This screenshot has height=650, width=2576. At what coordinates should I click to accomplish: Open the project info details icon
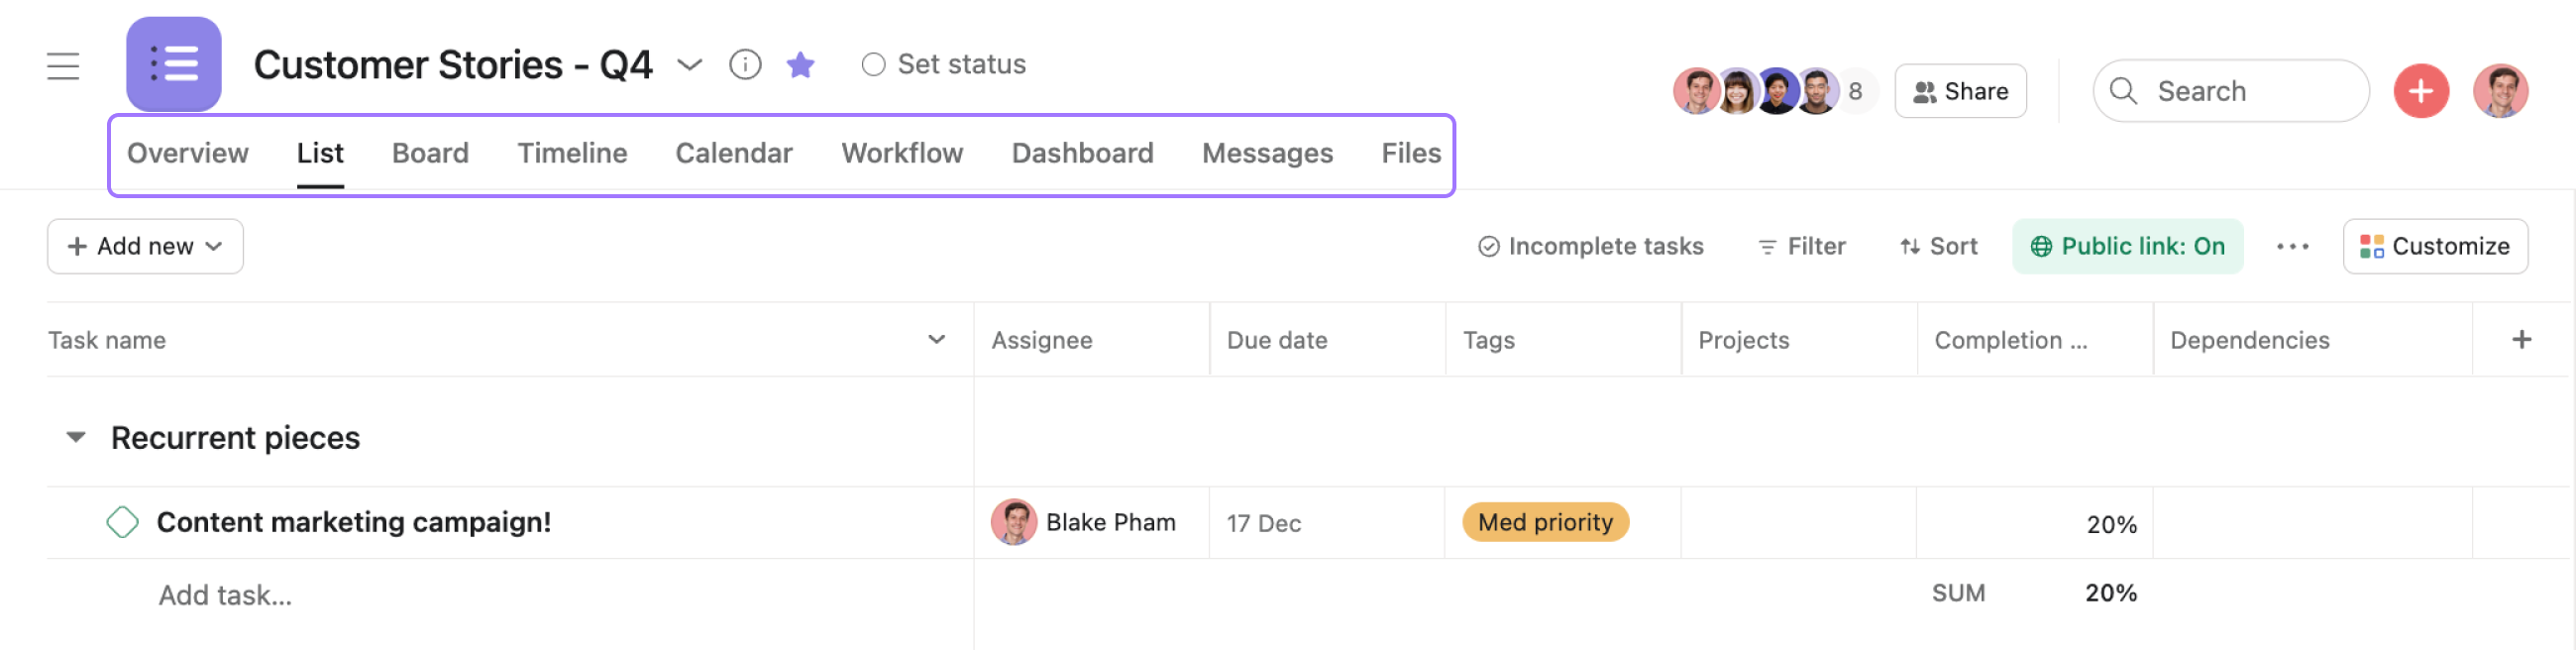click(x=745, y=65)
